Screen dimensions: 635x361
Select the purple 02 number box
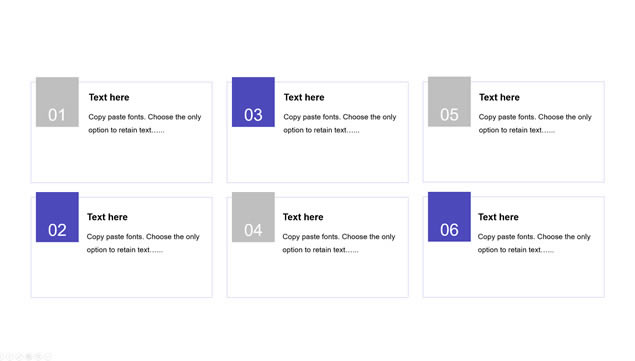[x=57, y=217]
